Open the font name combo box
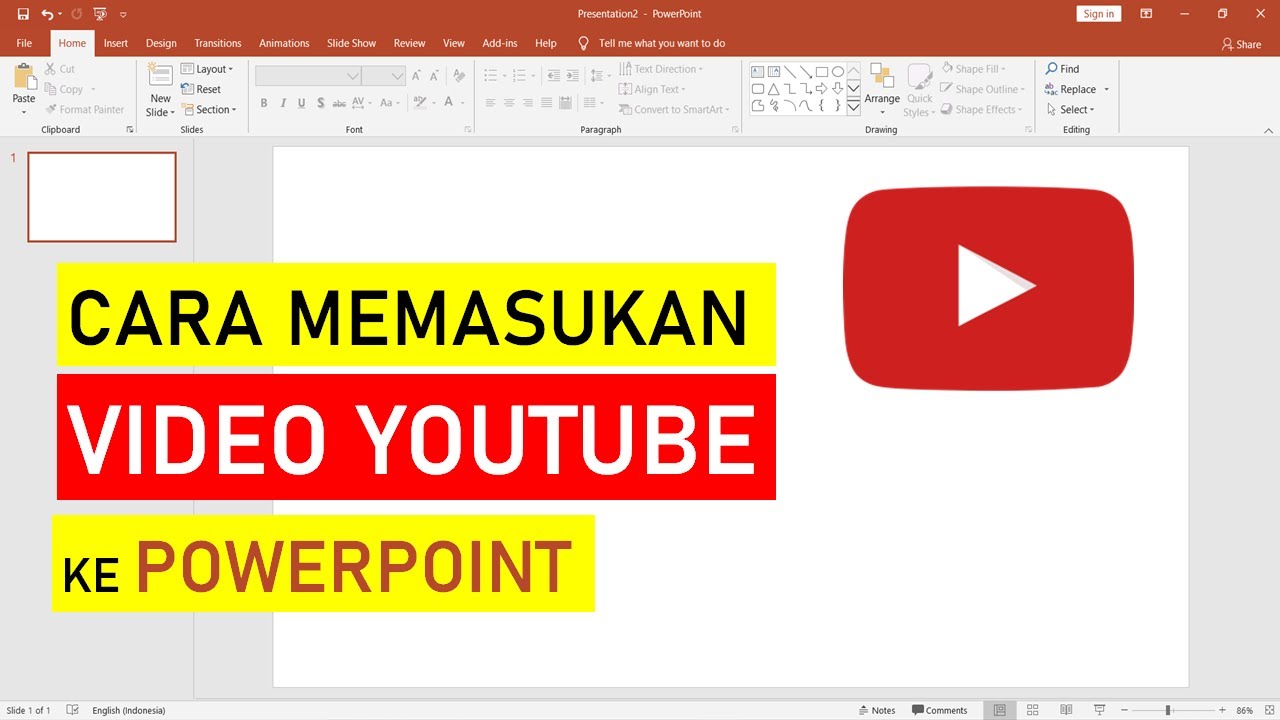This screenshot has width=1280, height=720. (x=308, y=76)
